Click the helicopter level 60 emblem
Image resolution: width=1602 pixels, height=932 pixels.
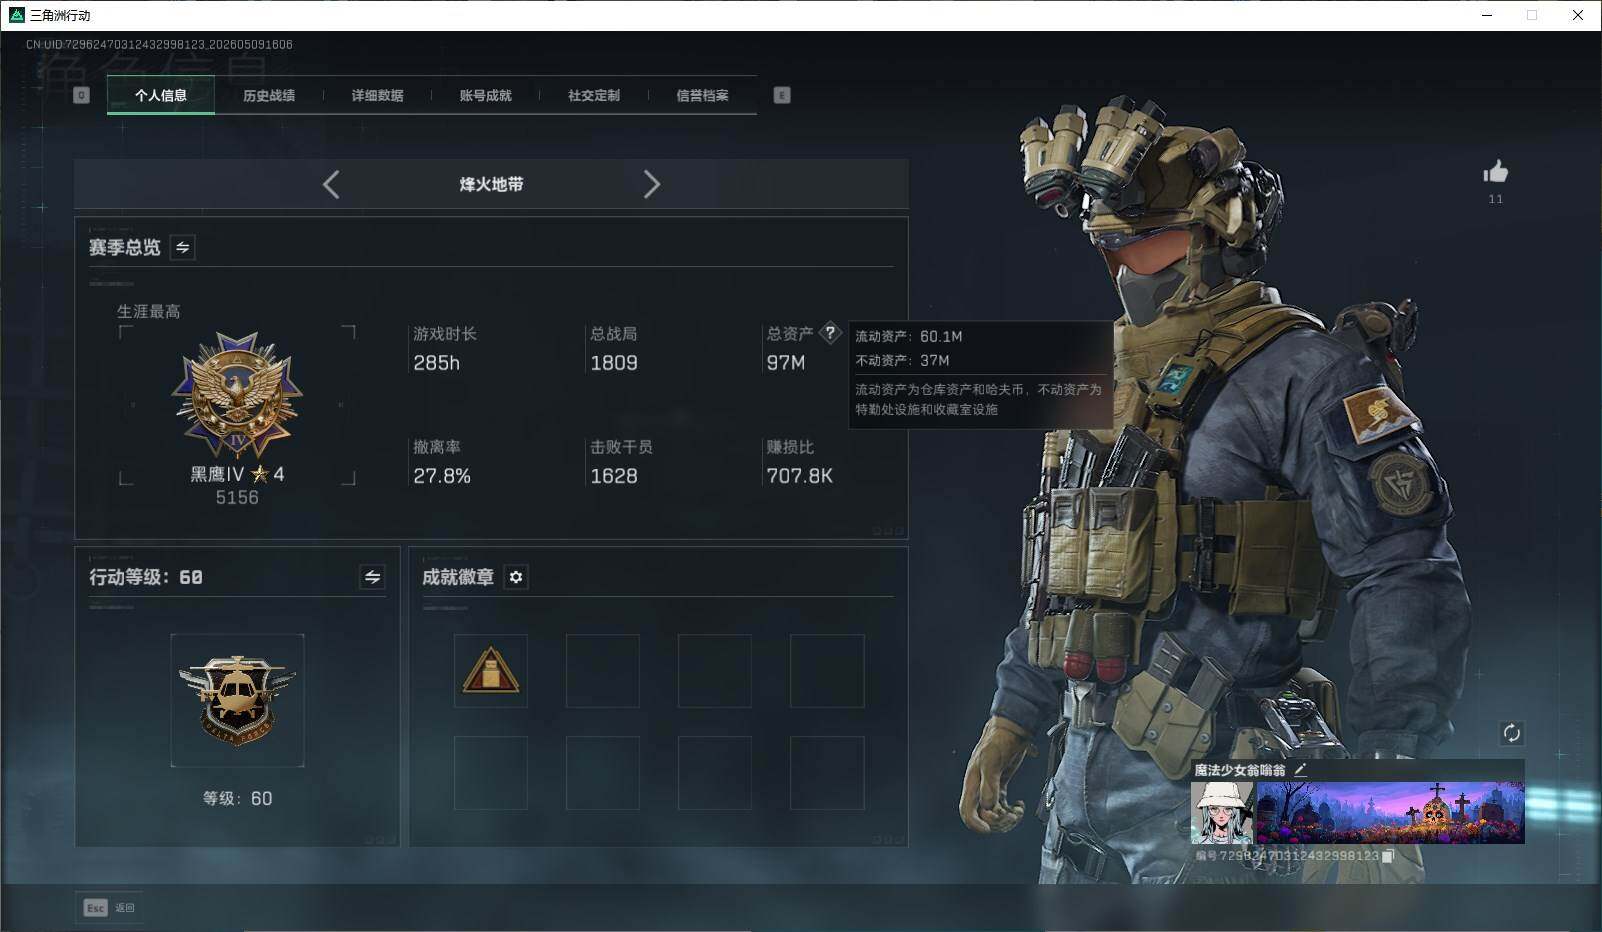pyautogui.click(x=237, y=700)
